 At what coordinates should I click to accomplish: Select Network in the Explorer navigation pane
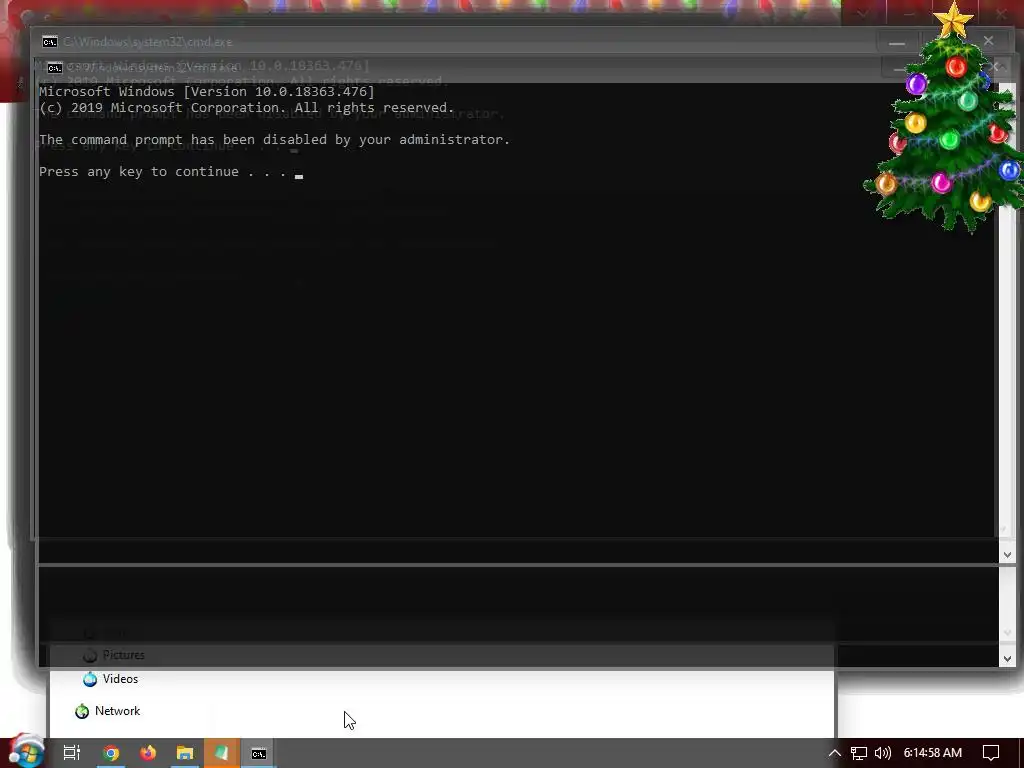click(x=117, y=711)
